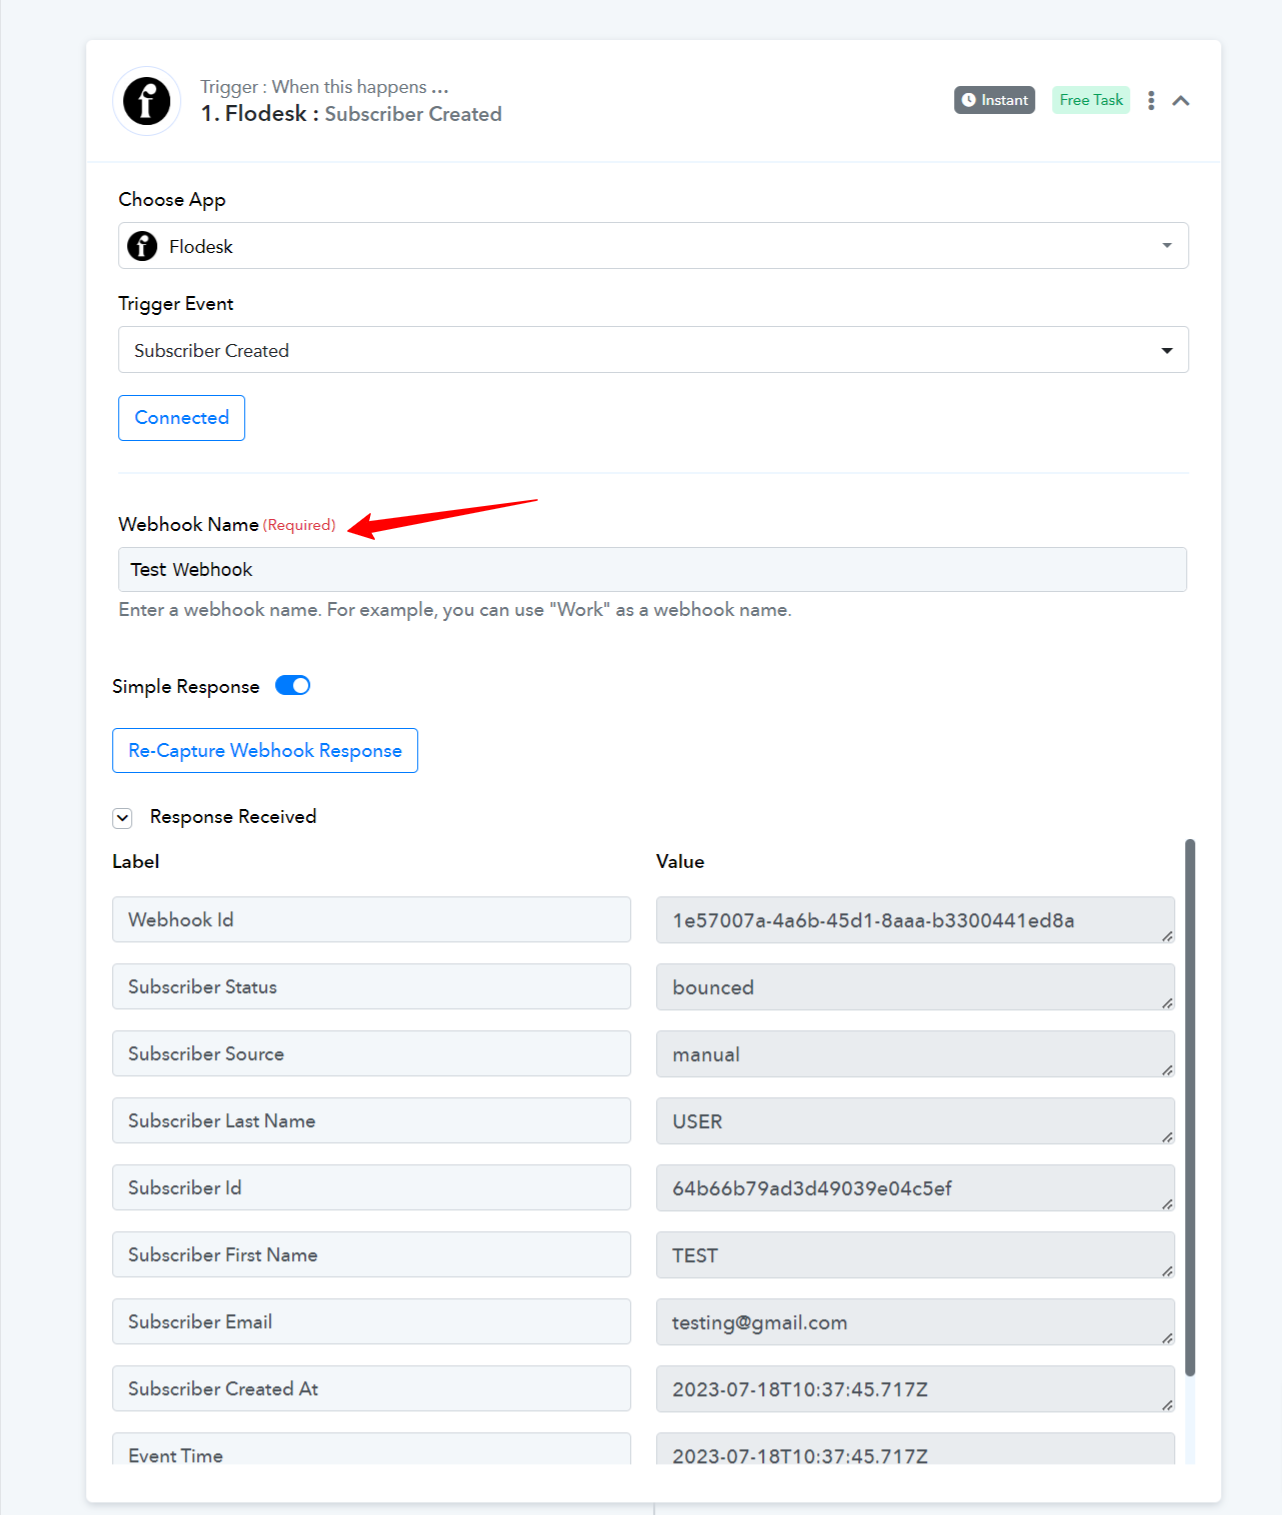This screenshot has height=1515, width=1282.
Task: Click the Flodesk logo in trigger header
Action: tap(147, 101)
